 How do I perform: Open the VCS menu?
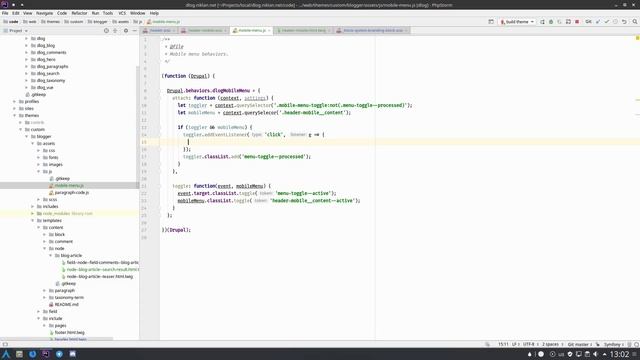point(122,13)
